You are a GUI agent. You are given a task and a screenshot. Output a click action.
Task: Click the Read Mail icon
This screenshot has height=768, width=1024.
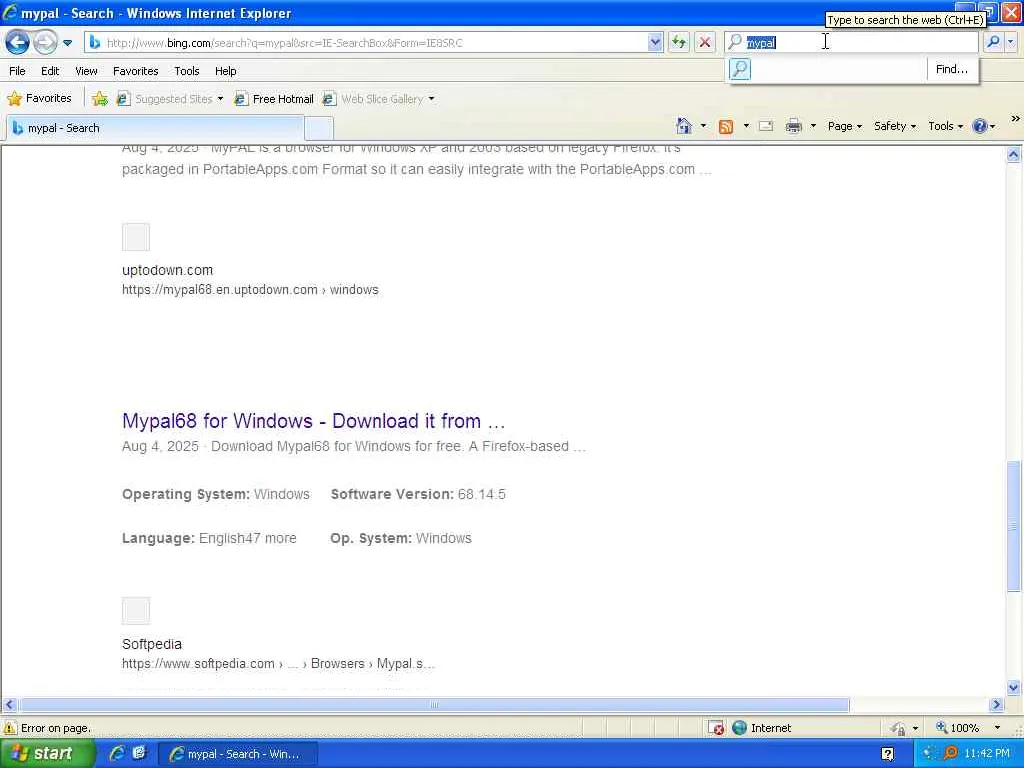766,126
